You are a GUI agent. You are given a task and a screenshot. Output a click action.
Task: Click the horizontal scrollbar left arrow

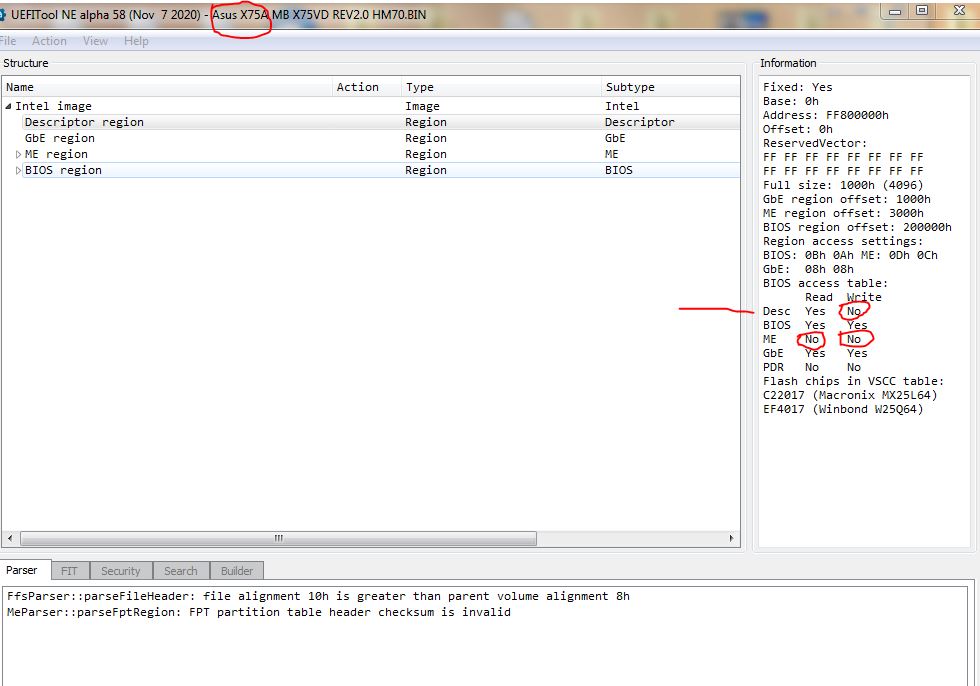coord(10,538)
